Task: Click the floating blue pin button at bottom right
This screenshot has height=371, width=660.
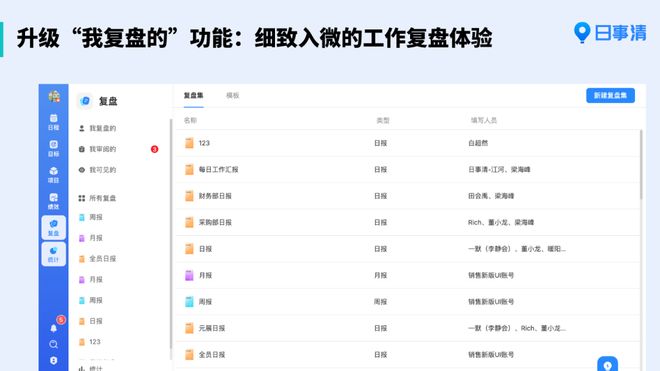Action: (607, 364)
